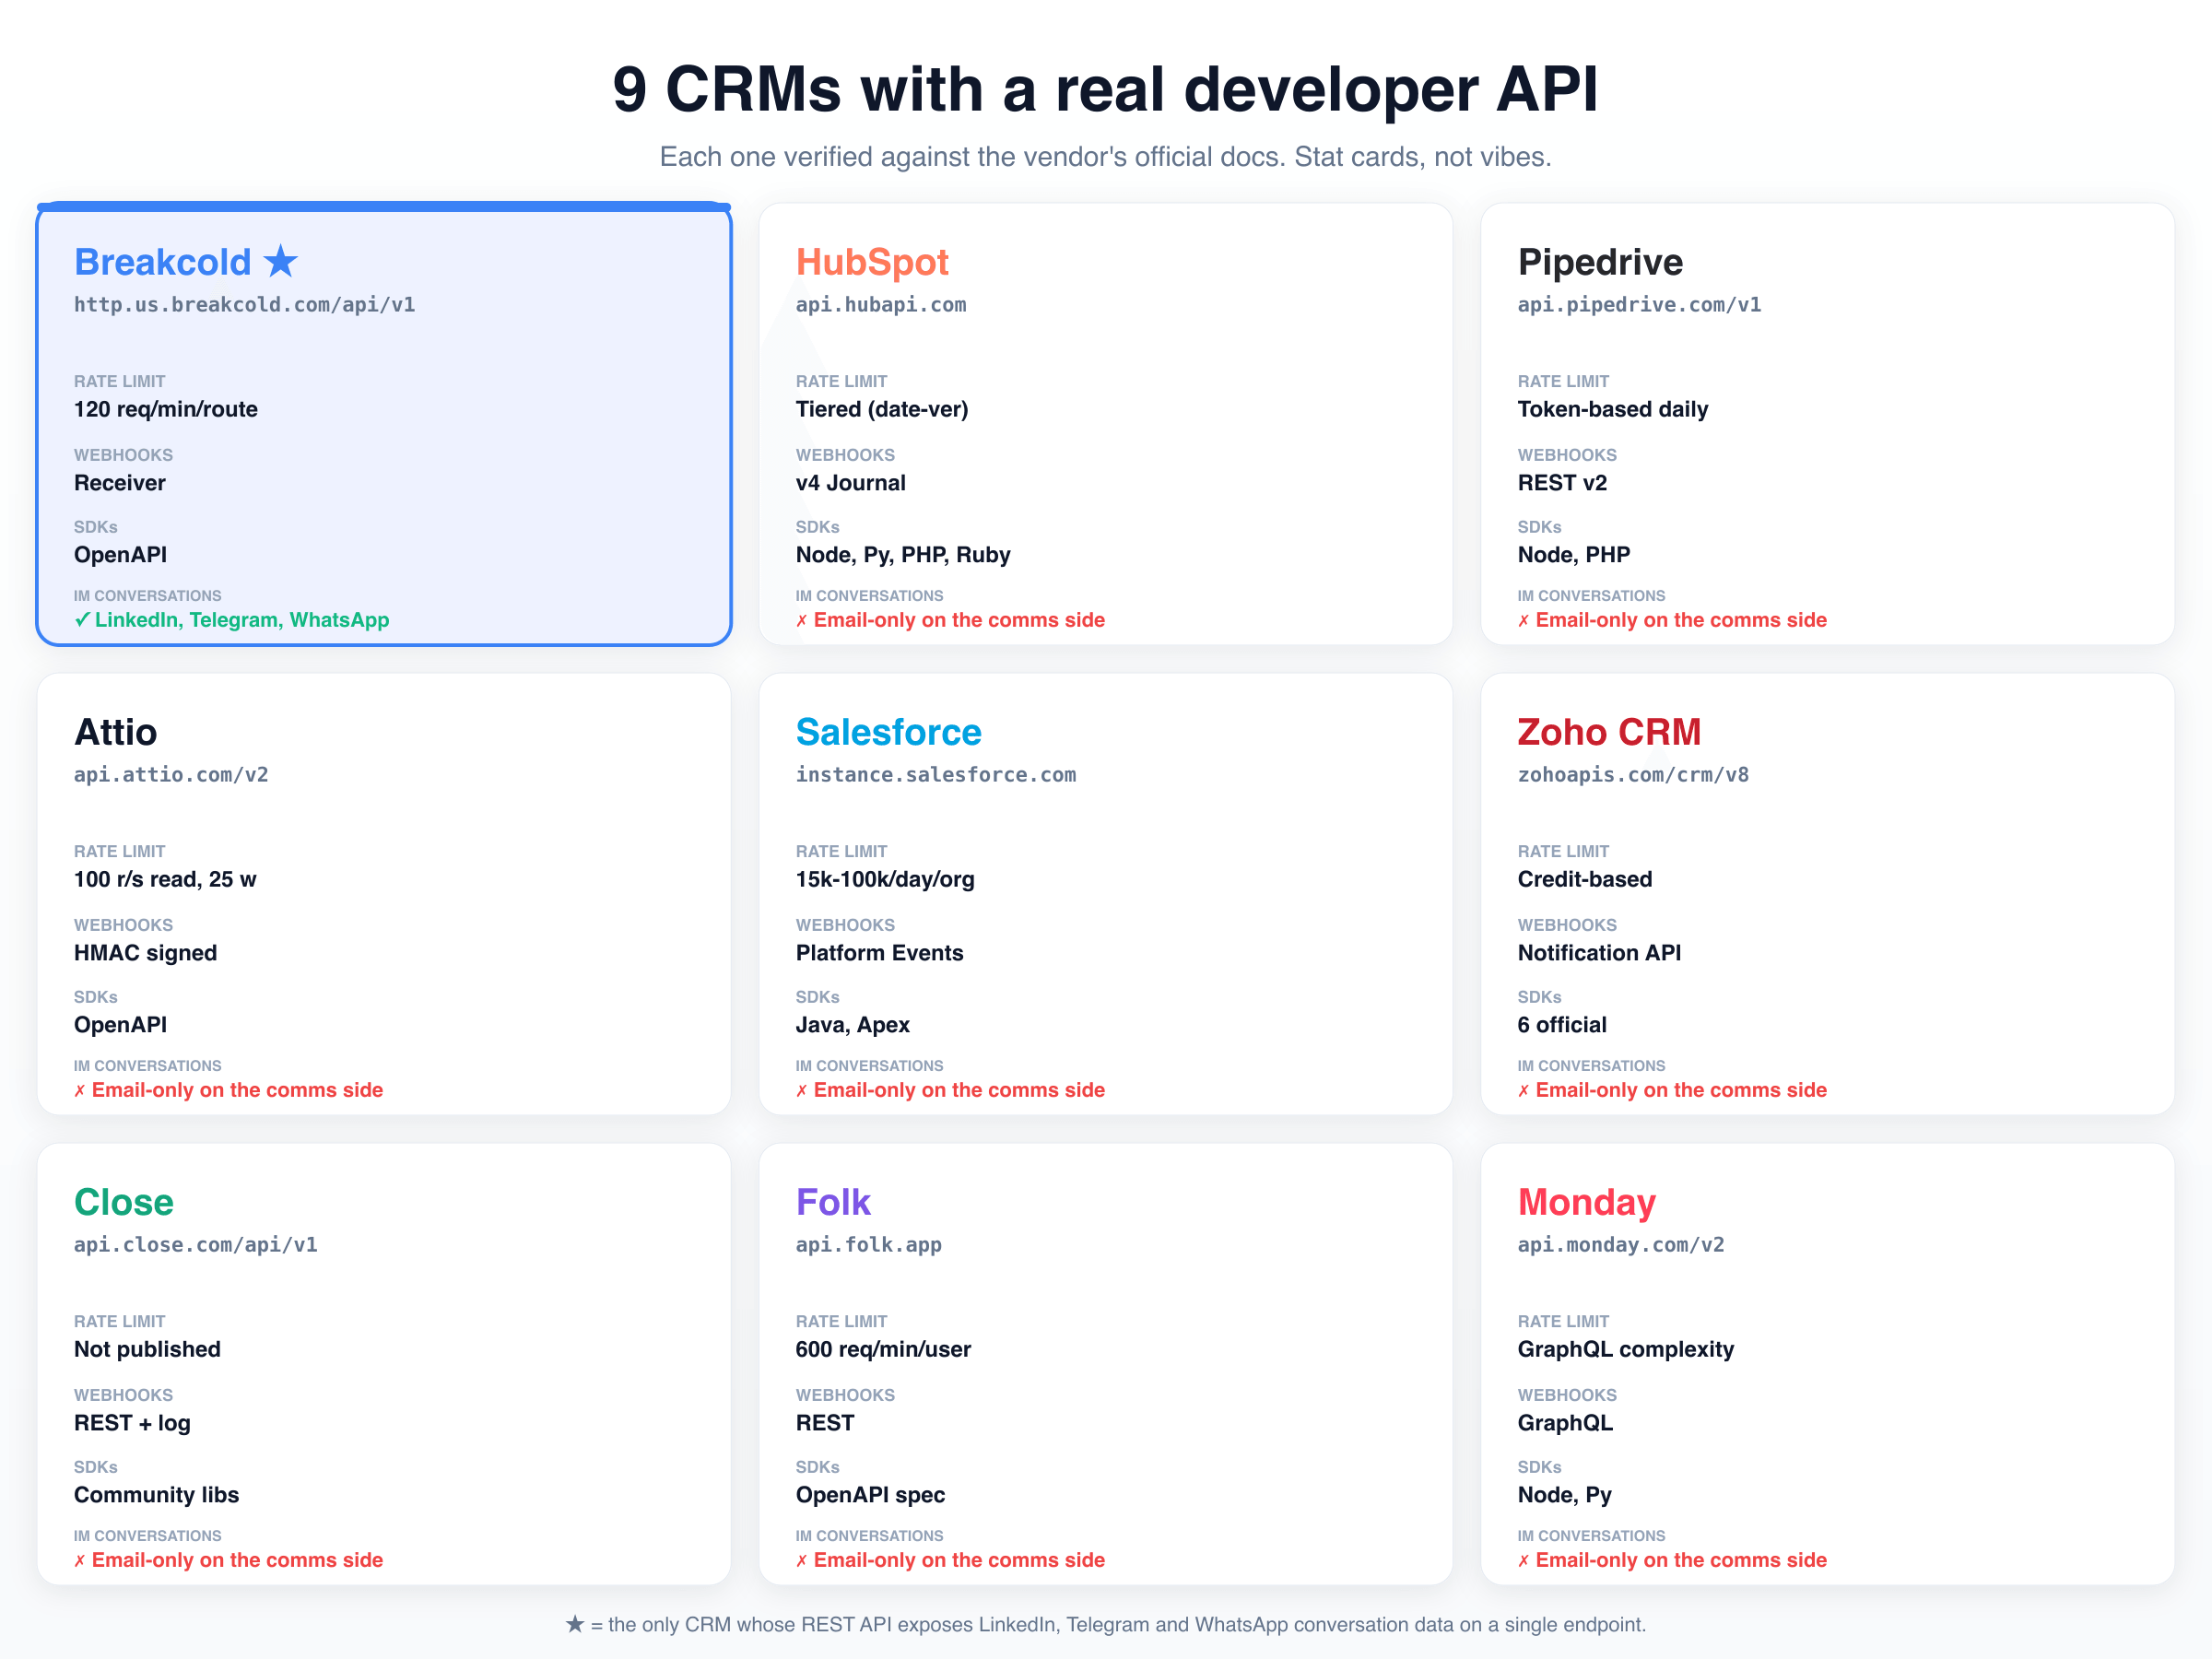The width and height of the screenshot is (2212, 1659).
Task: Click the zohoapis.com/crm/v8 endpoint text
Action: [x=1633, y=775]
